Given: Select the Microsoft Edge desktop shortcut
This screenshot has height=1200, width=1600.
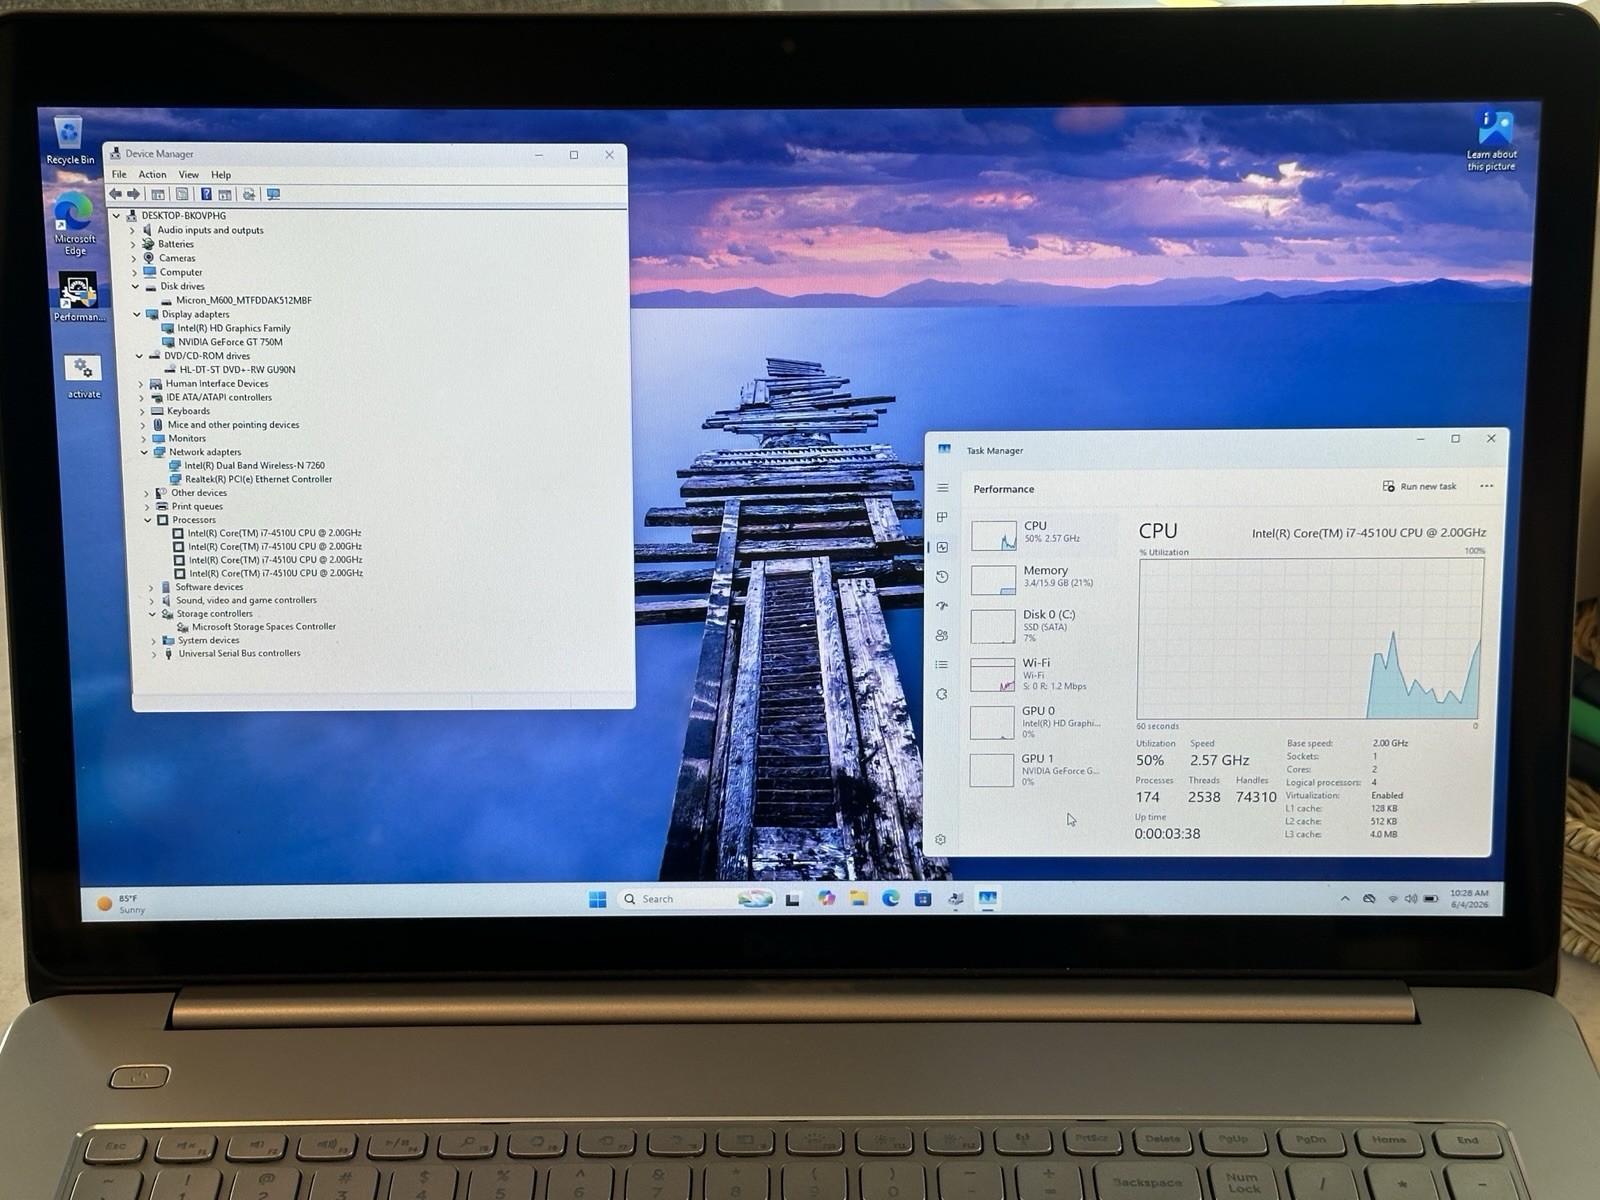Looking at the screenshot, I should point(75,223).
